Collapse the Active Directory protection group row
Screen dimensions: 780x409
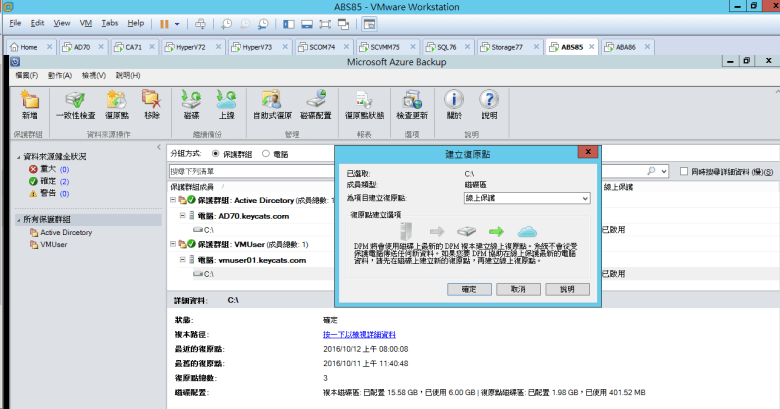[x=172, y=200]
